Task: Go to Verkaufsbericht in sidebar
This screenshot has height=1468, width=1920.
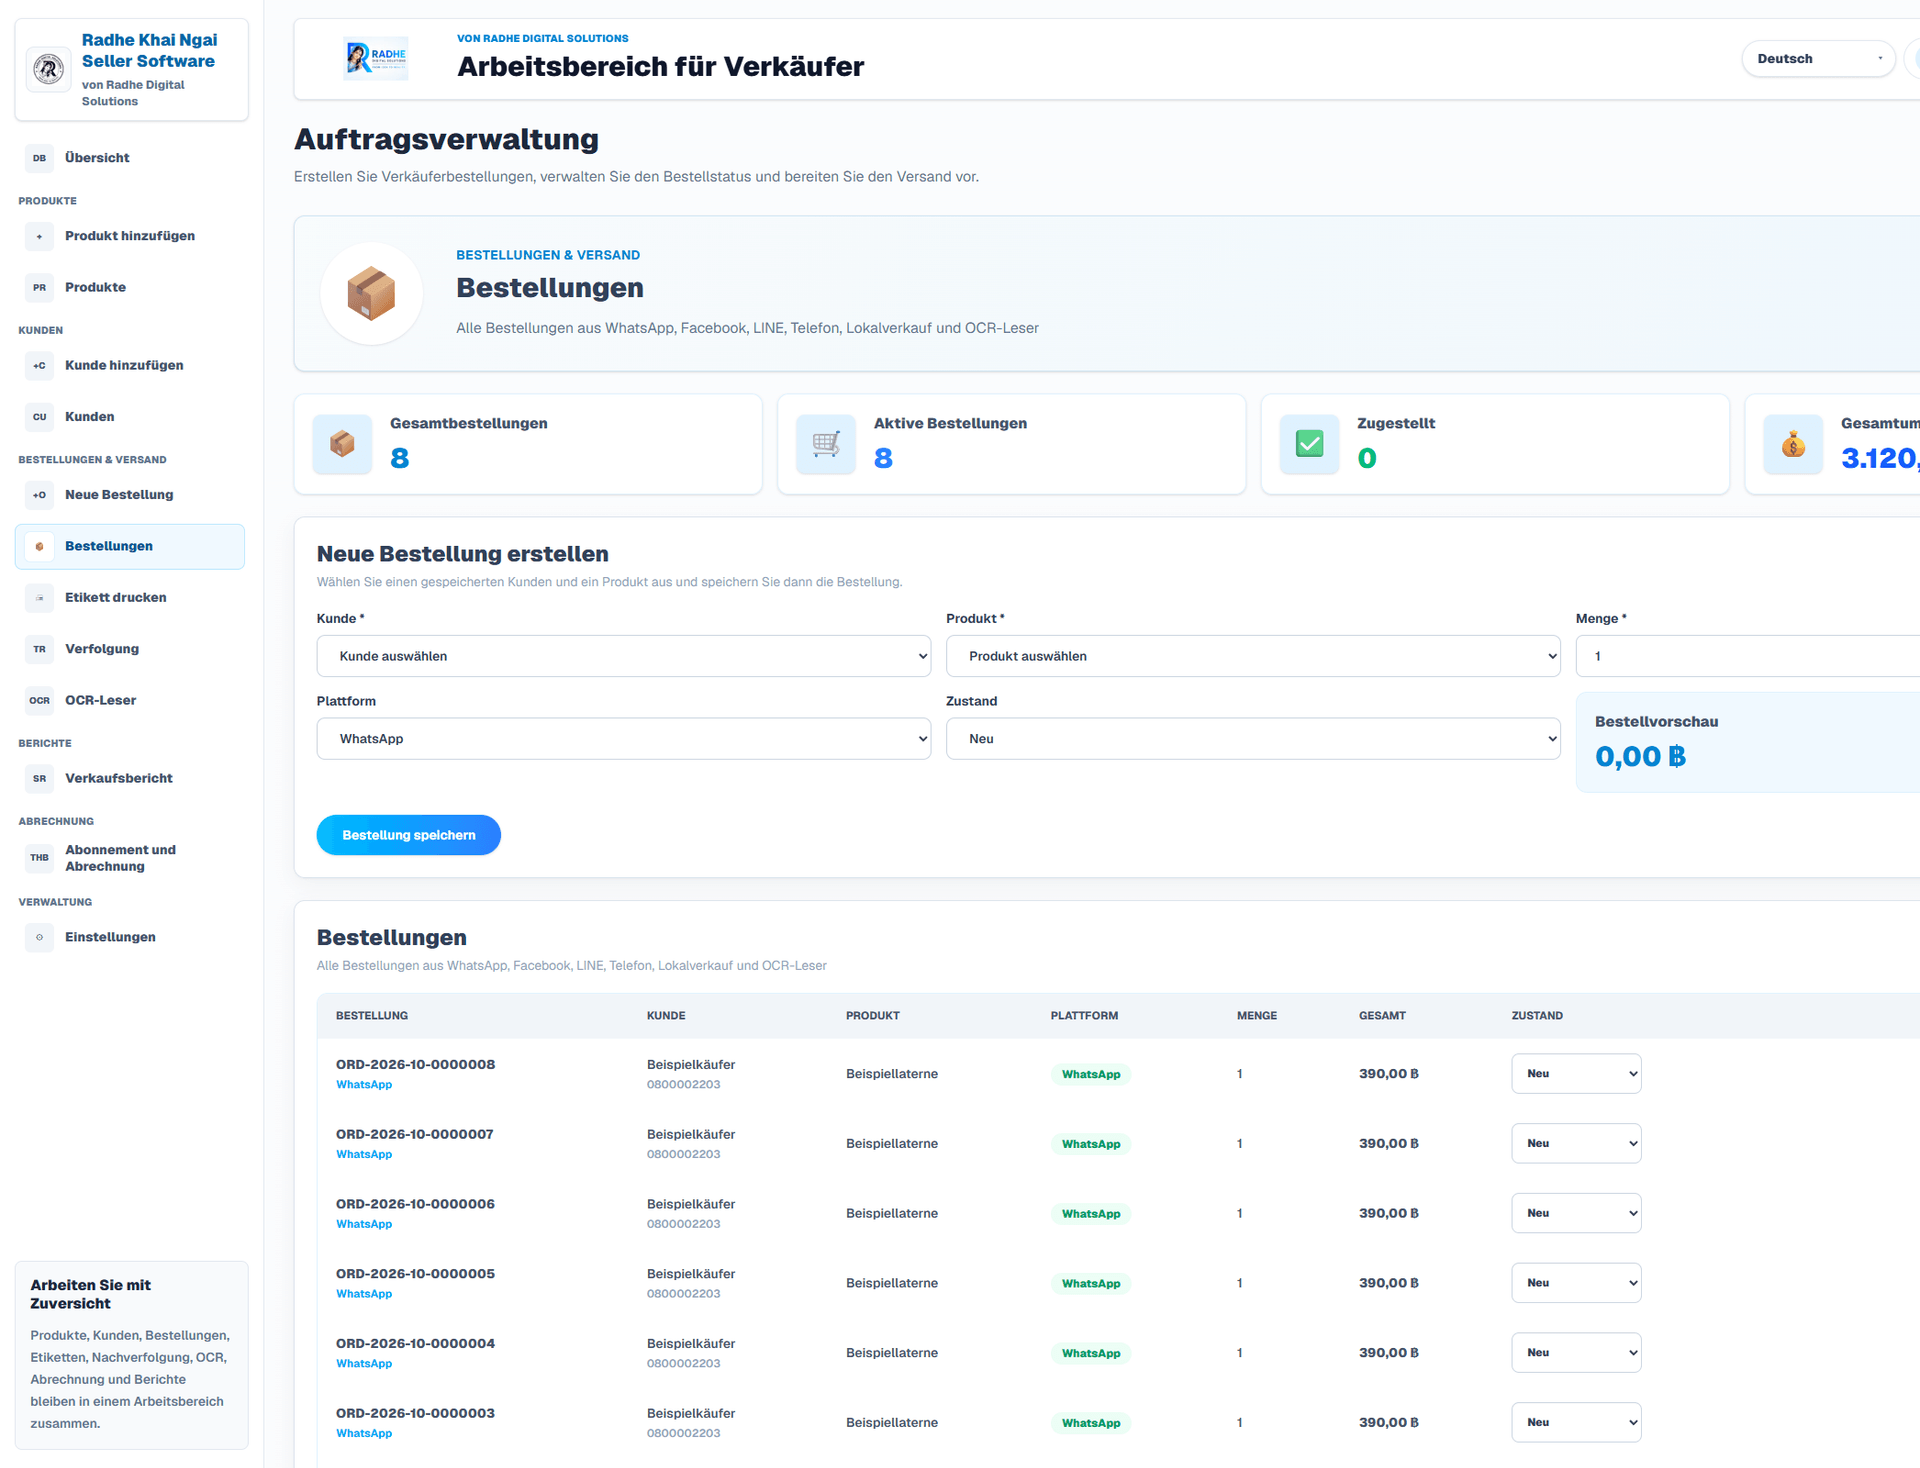Action: point(130,778)
